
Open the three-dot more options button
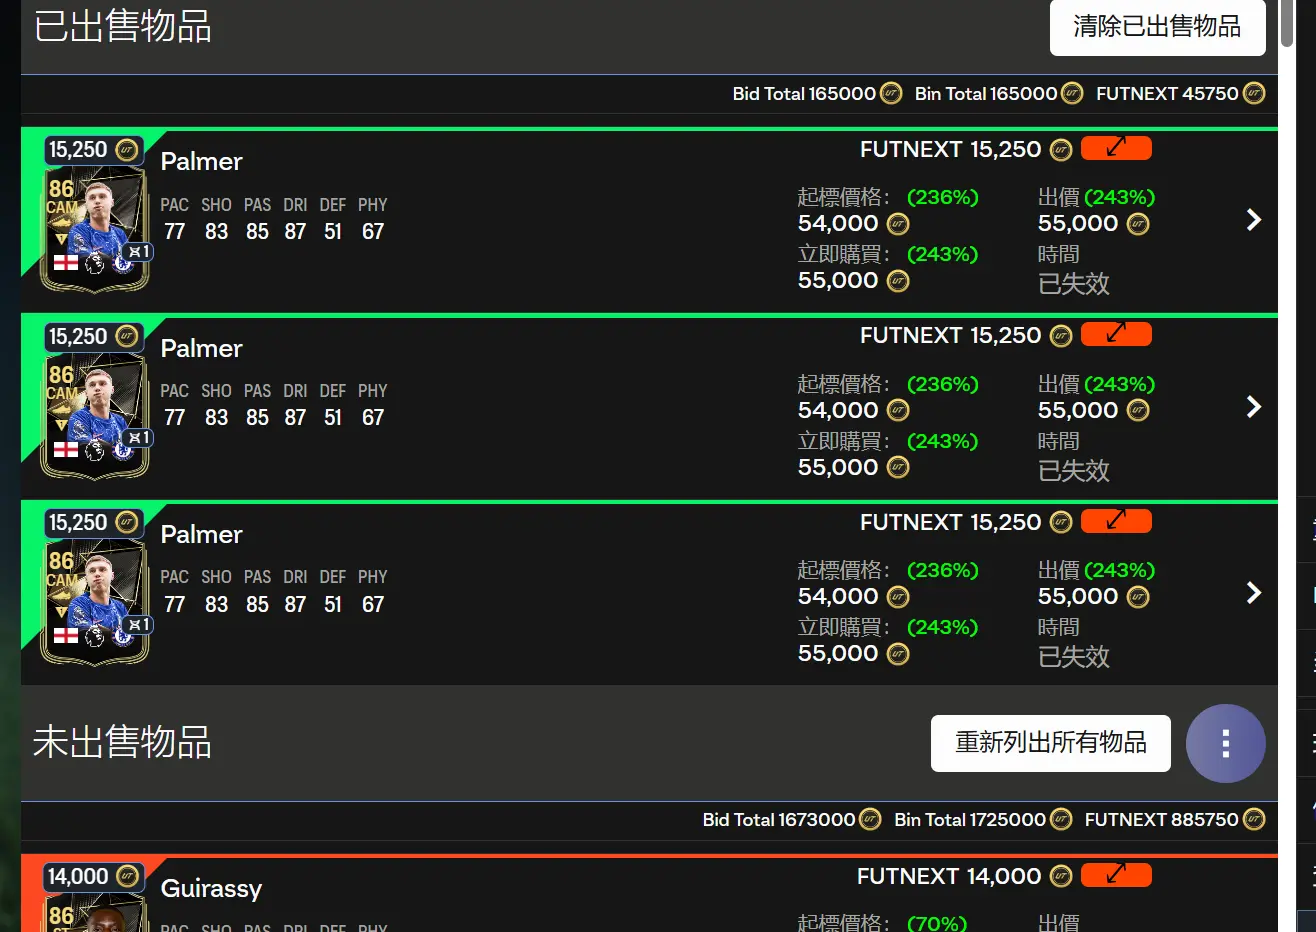[1225, 743]
